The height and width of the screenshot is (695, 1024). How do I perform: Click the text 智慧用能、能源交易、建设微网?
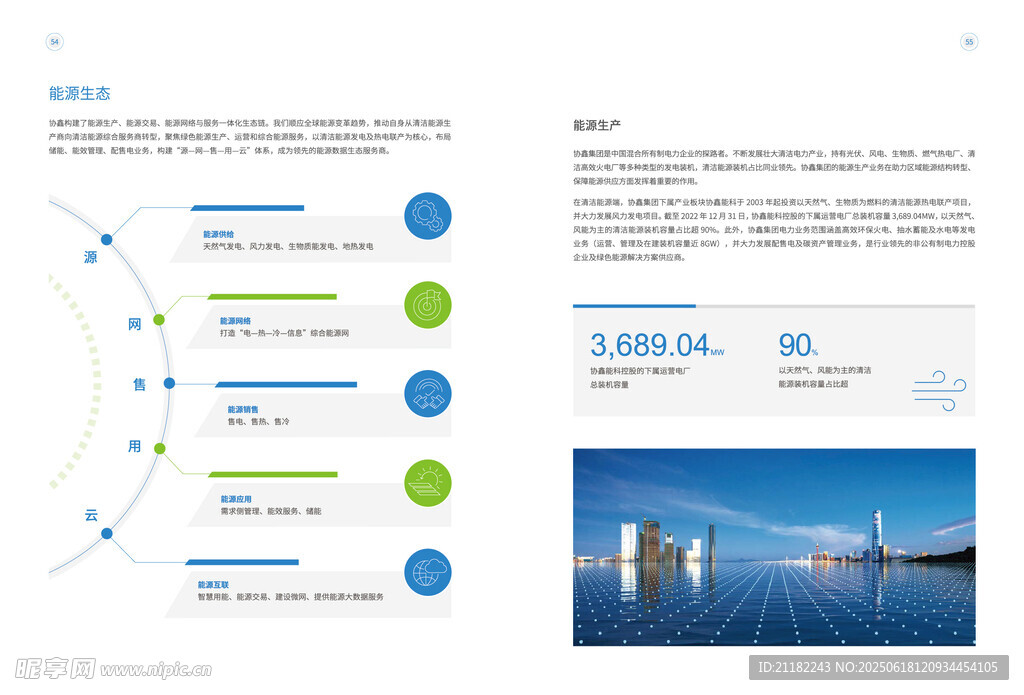pos(252,597)
